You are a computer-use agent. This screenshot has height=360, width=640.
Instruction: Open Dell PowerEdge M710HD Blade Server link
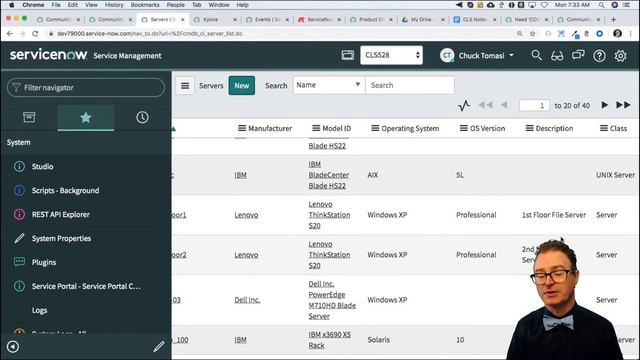point(332,300)
